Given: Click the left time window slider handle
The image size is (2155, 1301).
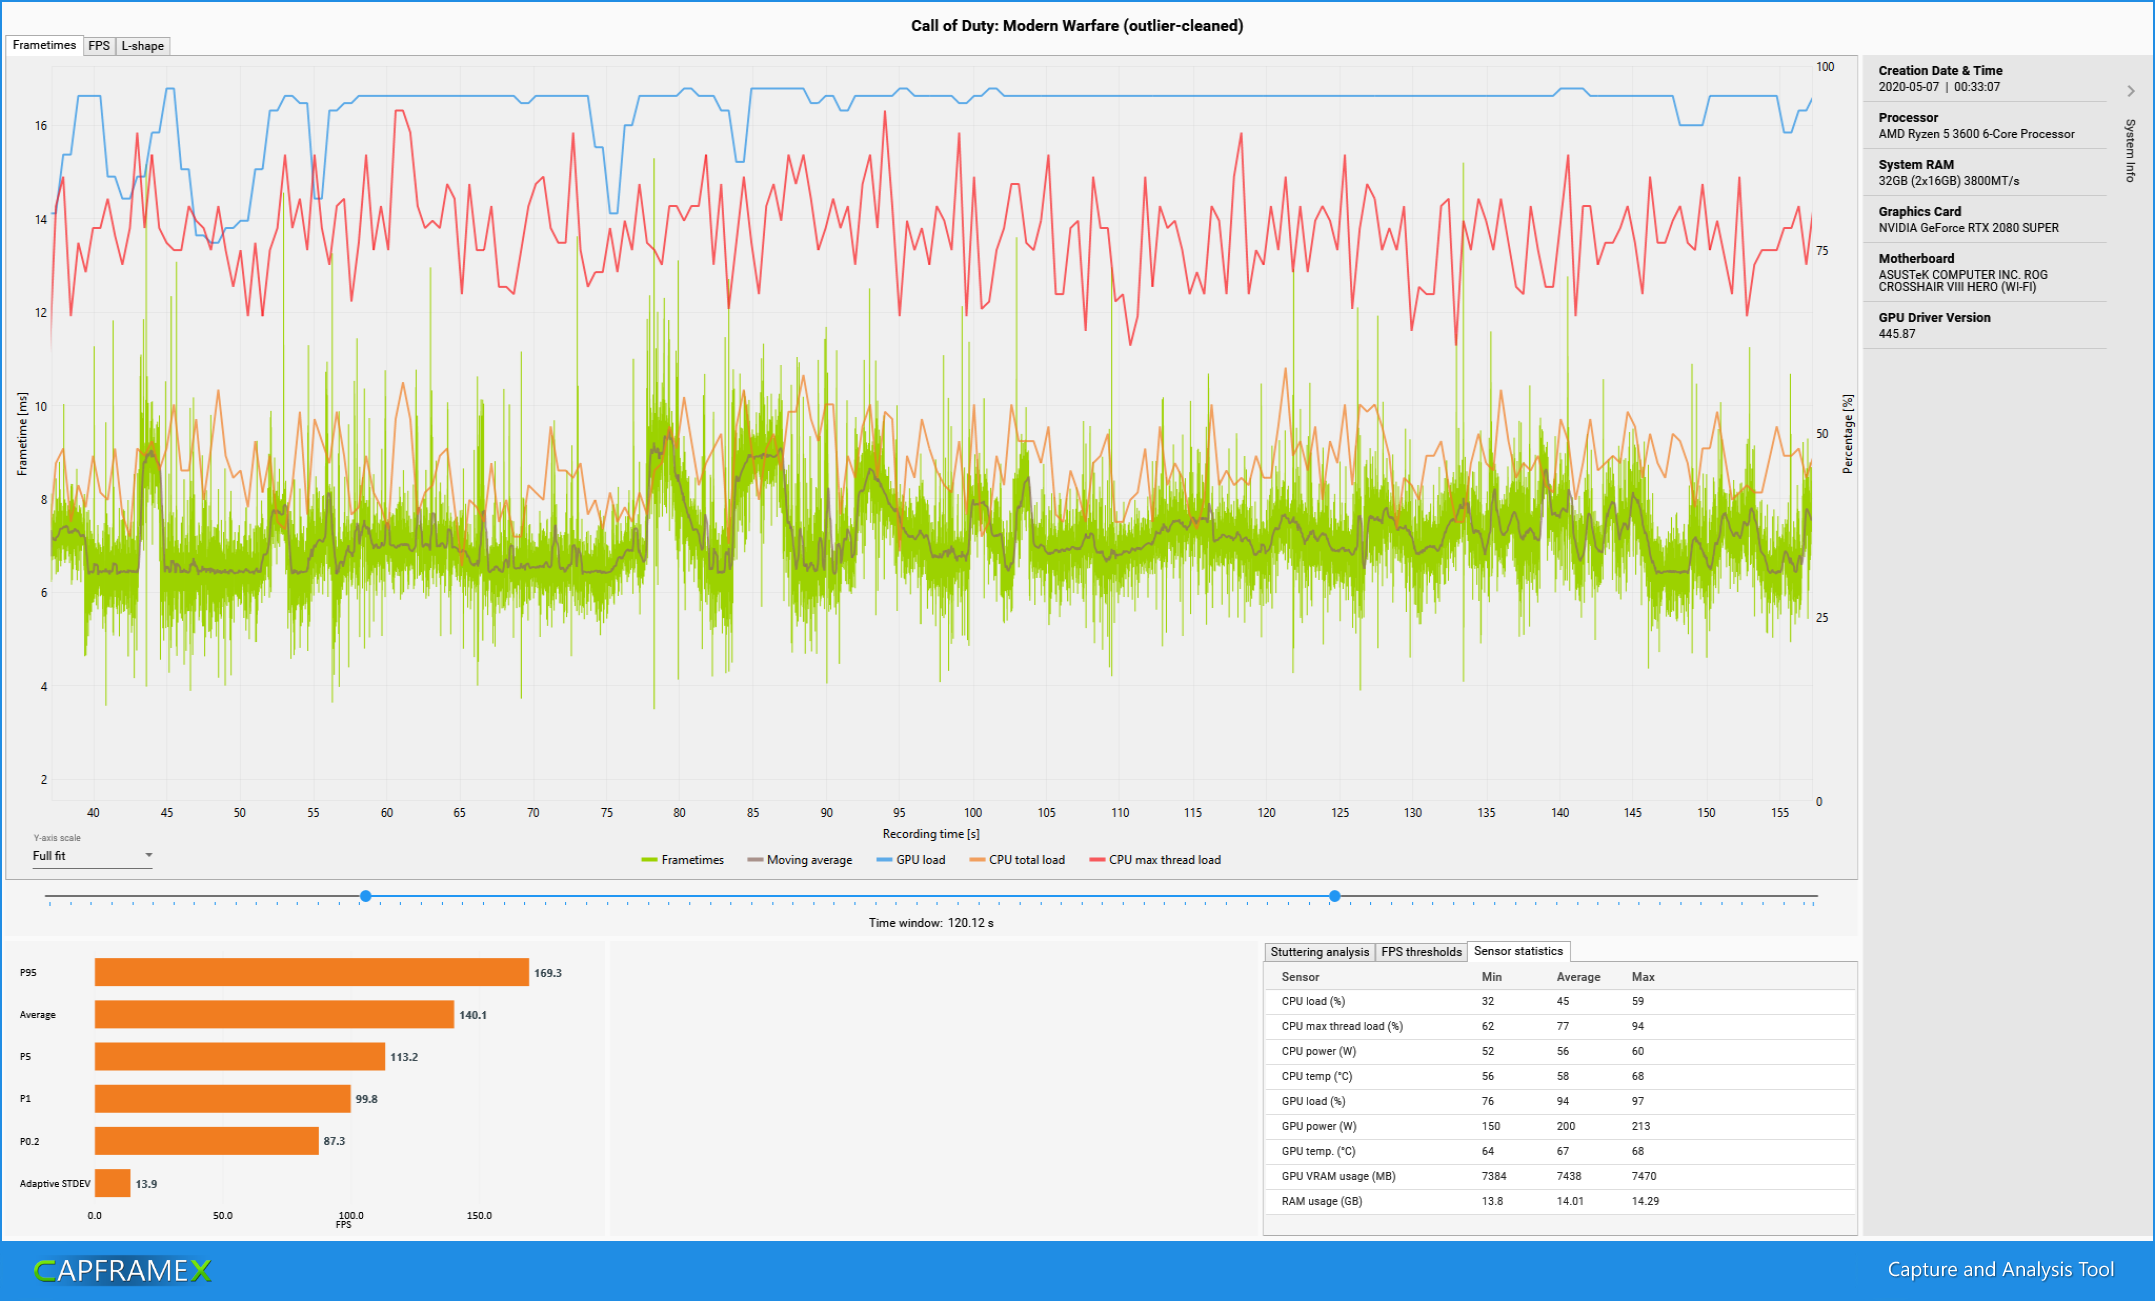Looking at the screenshot, I should (366, 896).
